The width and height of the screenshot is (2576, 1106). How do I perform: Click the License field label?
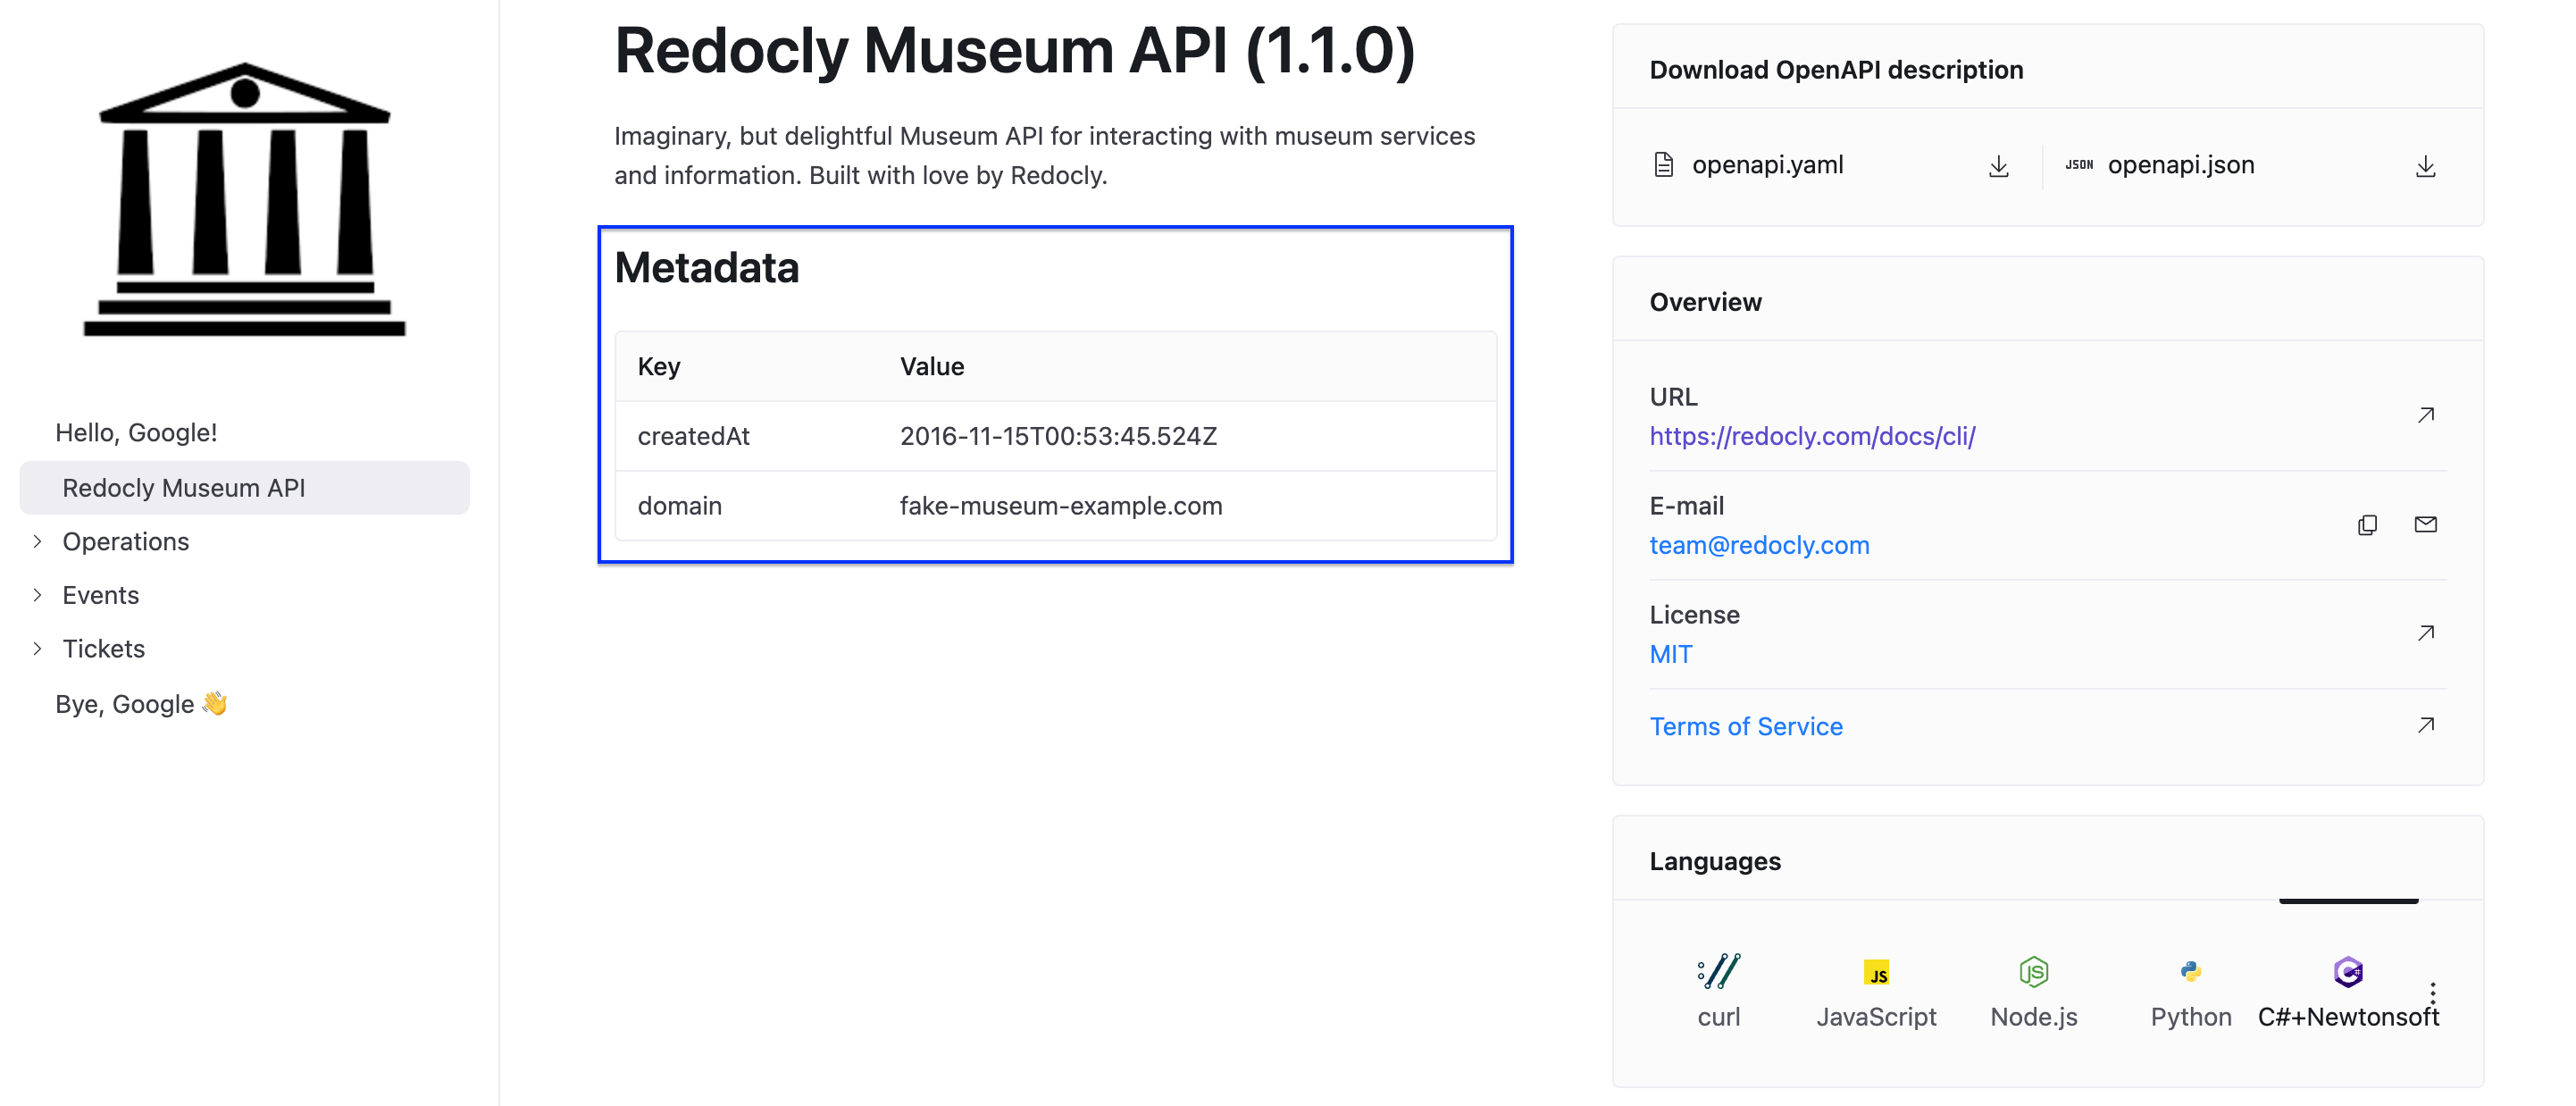tap(1694, 615)
